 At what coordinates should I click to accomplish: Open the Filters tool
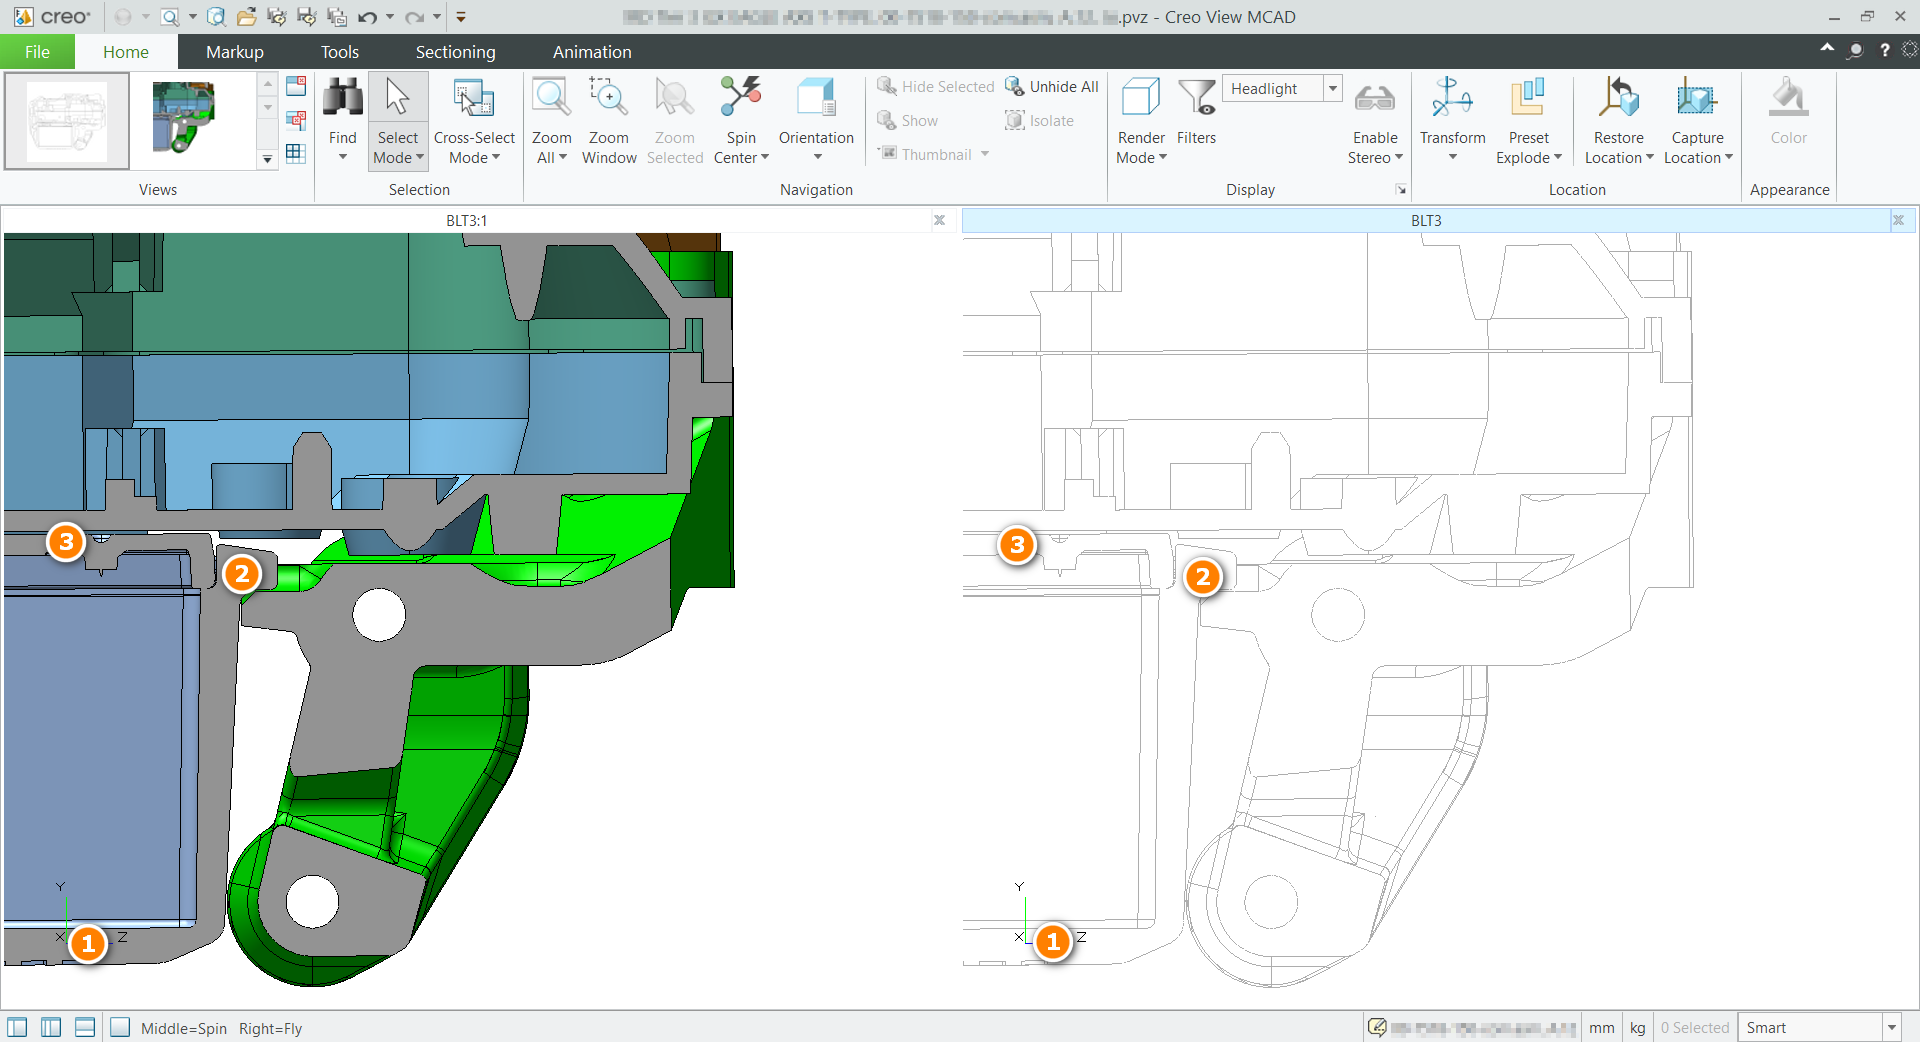(1196, 110)
